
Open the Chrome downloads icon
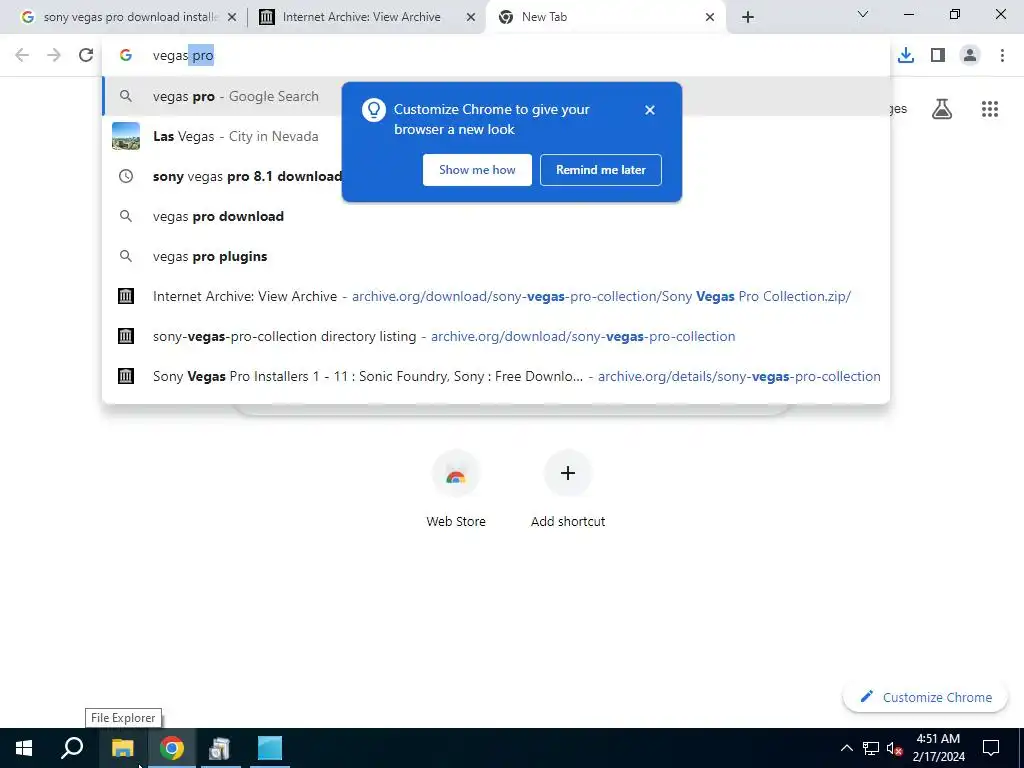pos(906,56)
